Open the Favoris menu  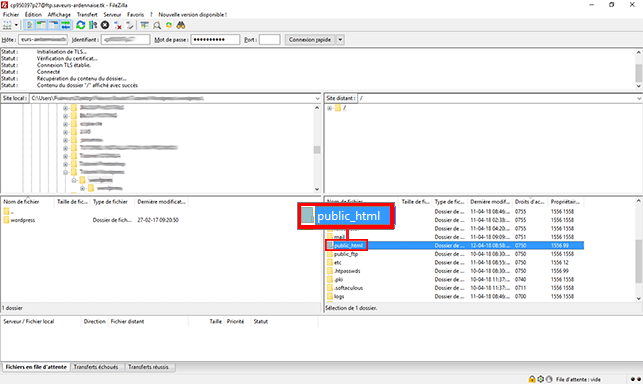coord(135,14)
